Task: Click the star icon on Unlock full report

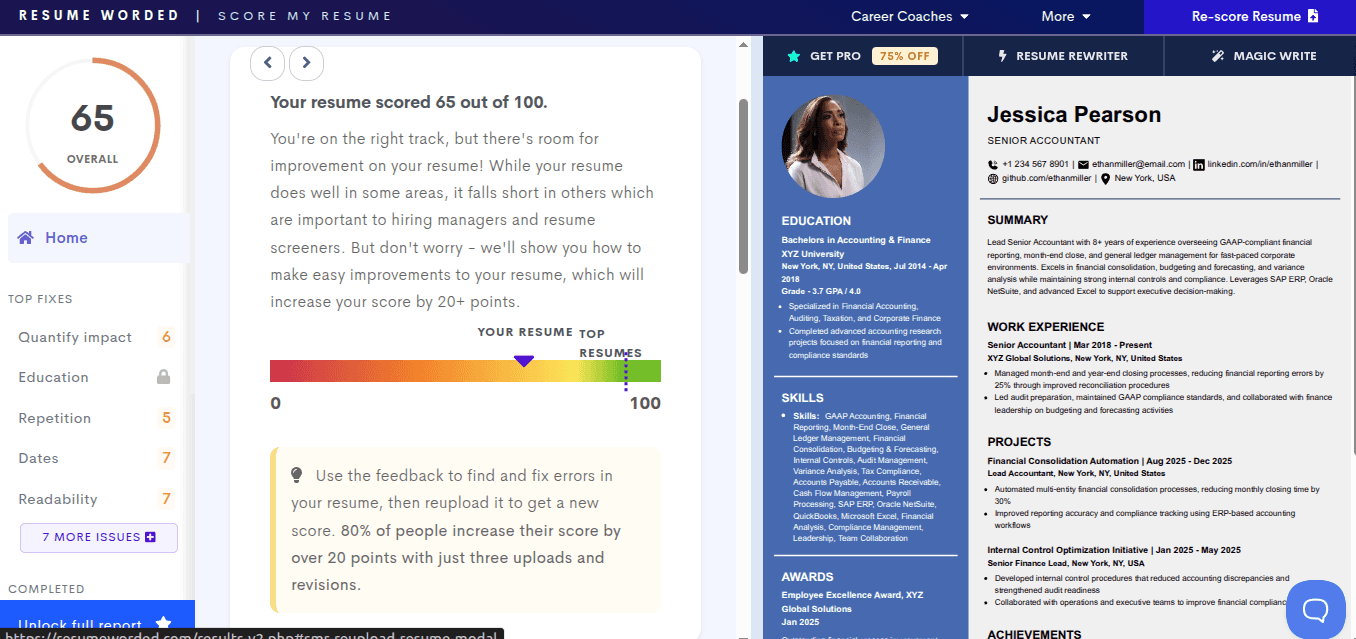Action: [164, 624]
